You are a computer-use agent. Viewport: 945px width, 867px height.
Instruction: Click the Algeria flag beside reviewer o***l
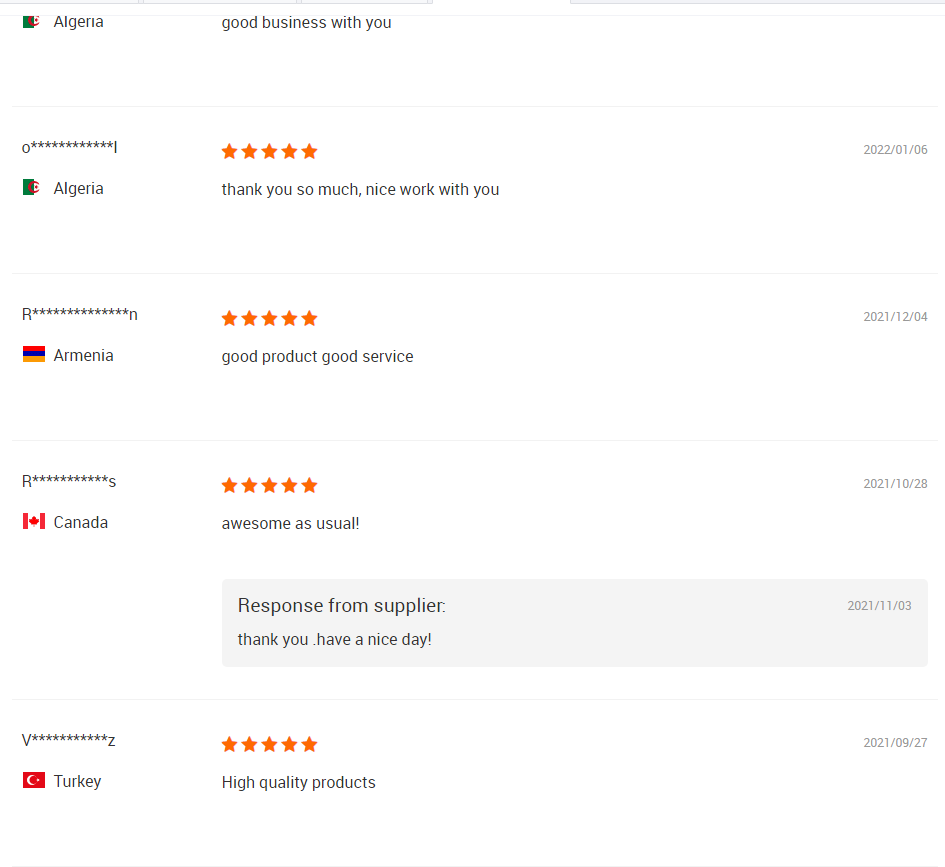(32, 188)
